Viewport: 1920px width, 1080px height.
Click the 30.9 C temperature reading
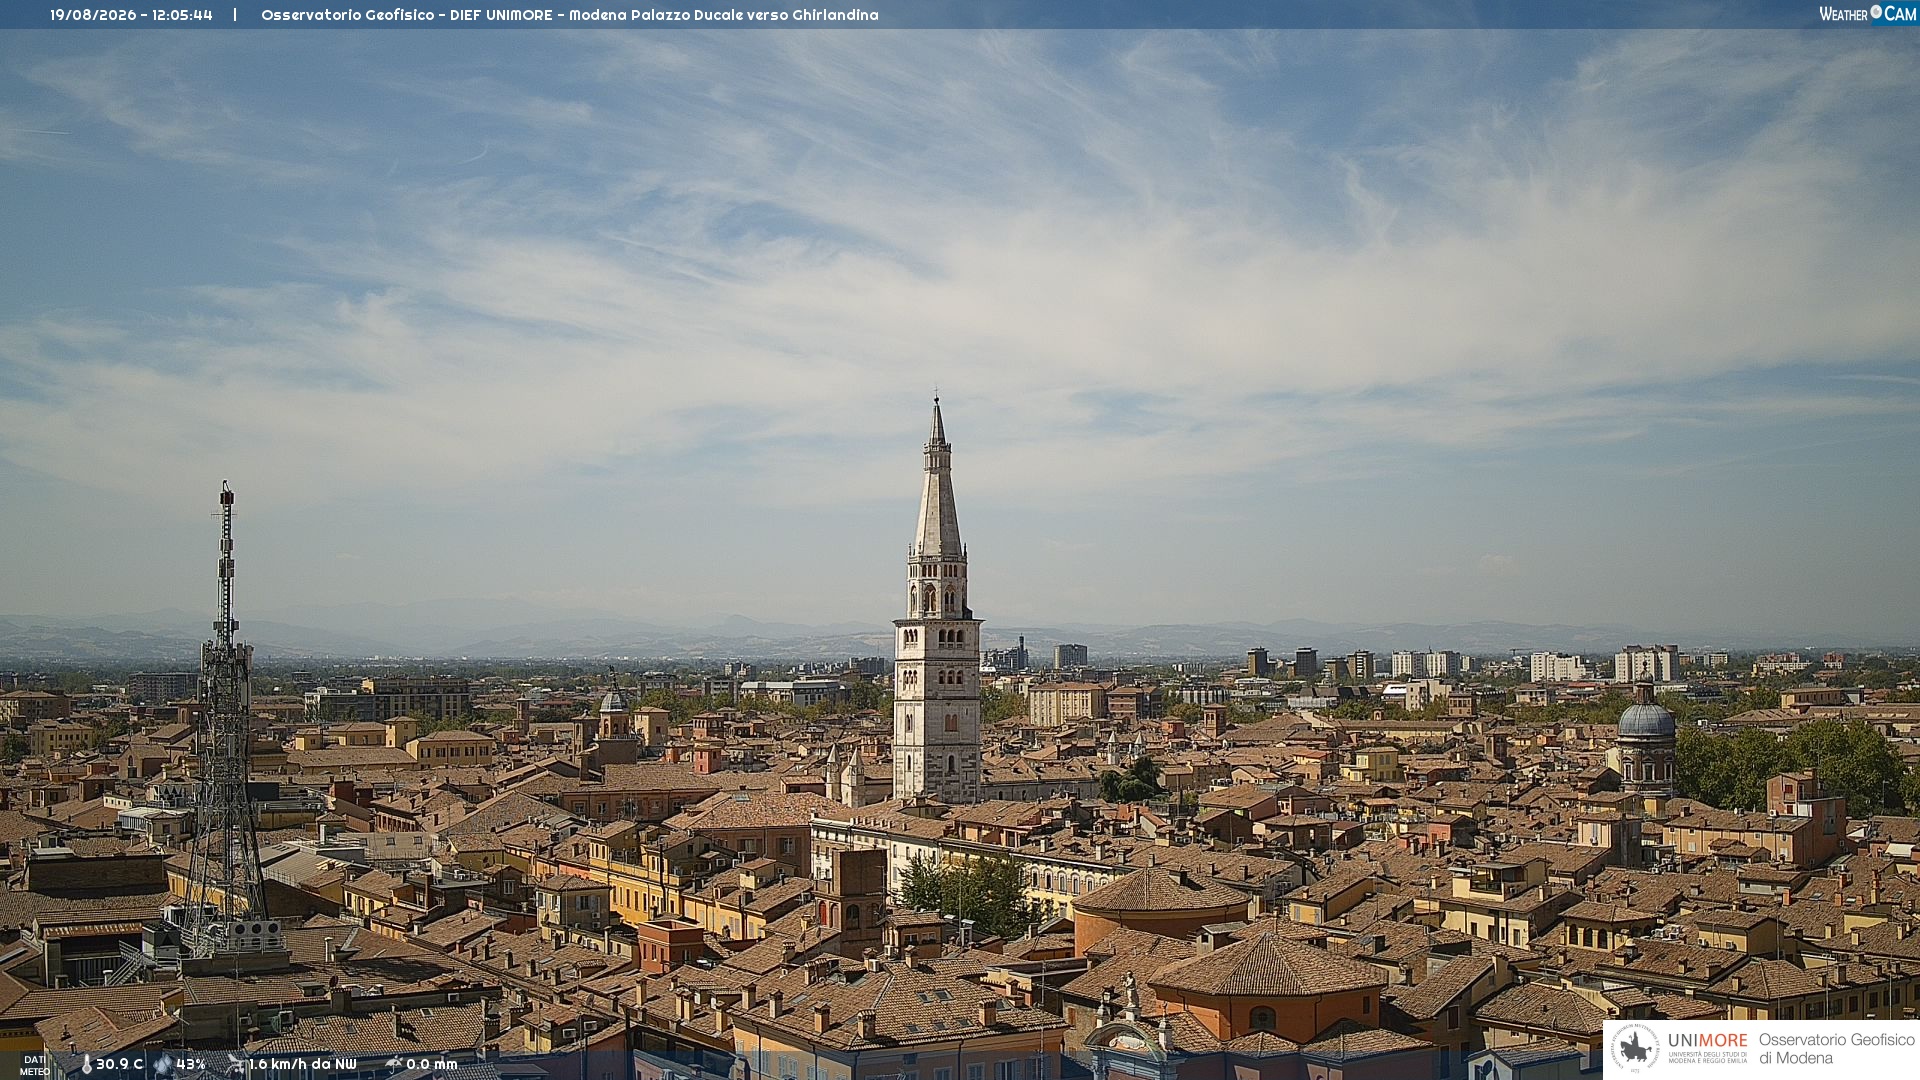[x=120, y=1065]
